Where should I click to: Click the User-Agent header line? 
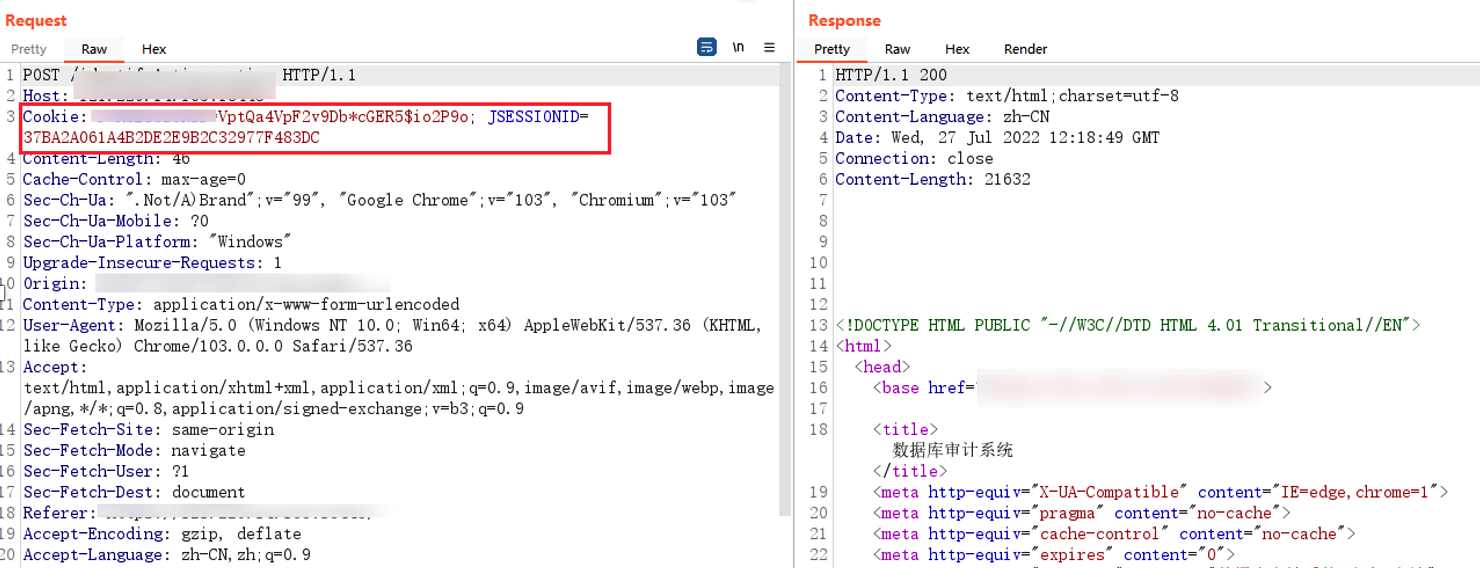tap(390, 325)
